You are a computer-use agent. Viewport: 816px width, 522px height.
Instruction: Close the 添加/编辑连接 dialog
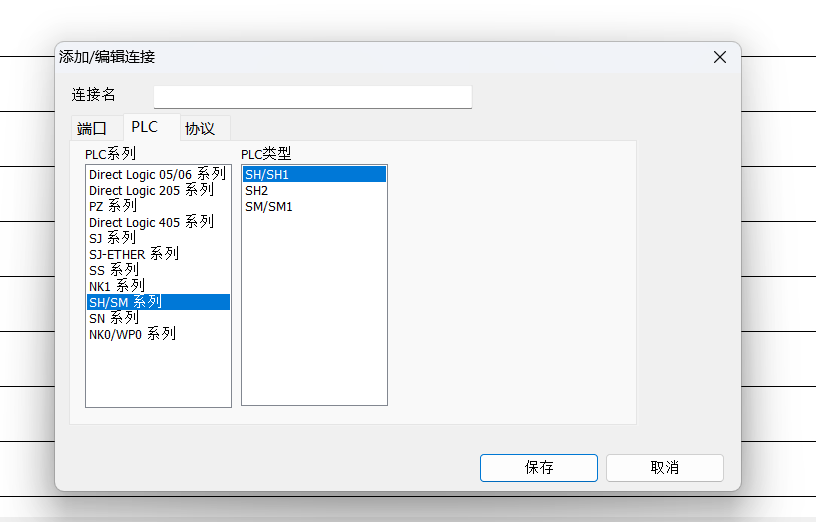pos(719,57)
